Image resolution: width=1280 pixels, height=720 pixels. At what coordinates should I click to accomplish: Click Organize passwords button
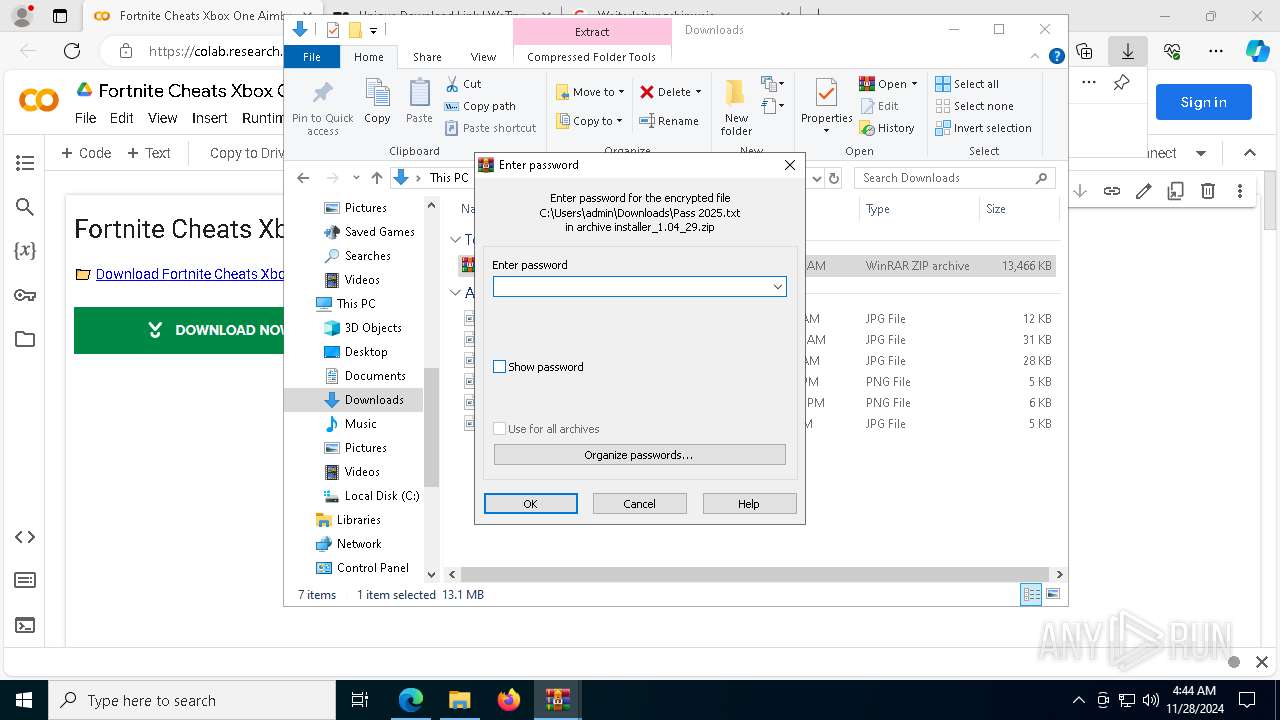tap(639, 455)
